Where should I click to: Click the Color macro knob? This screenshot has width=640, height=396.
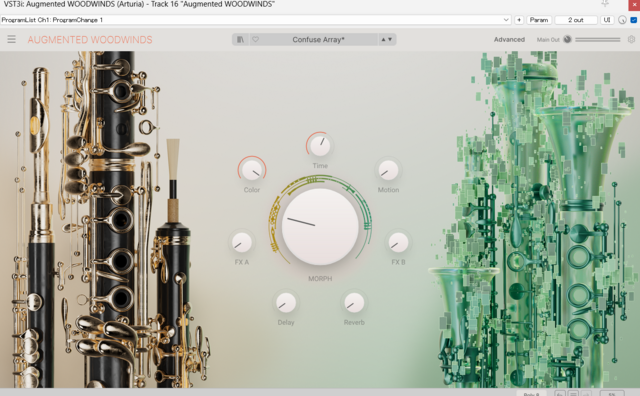pyautogui.click(x=252, y=170)
